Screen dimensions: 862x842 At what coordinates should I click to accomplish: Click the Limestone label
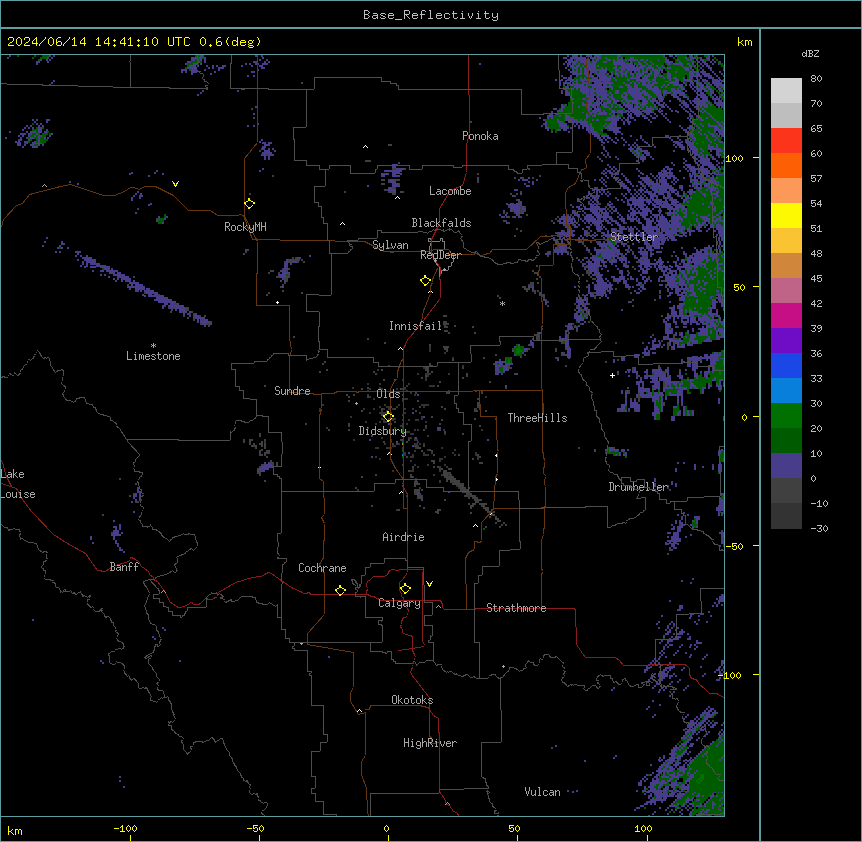153,356
